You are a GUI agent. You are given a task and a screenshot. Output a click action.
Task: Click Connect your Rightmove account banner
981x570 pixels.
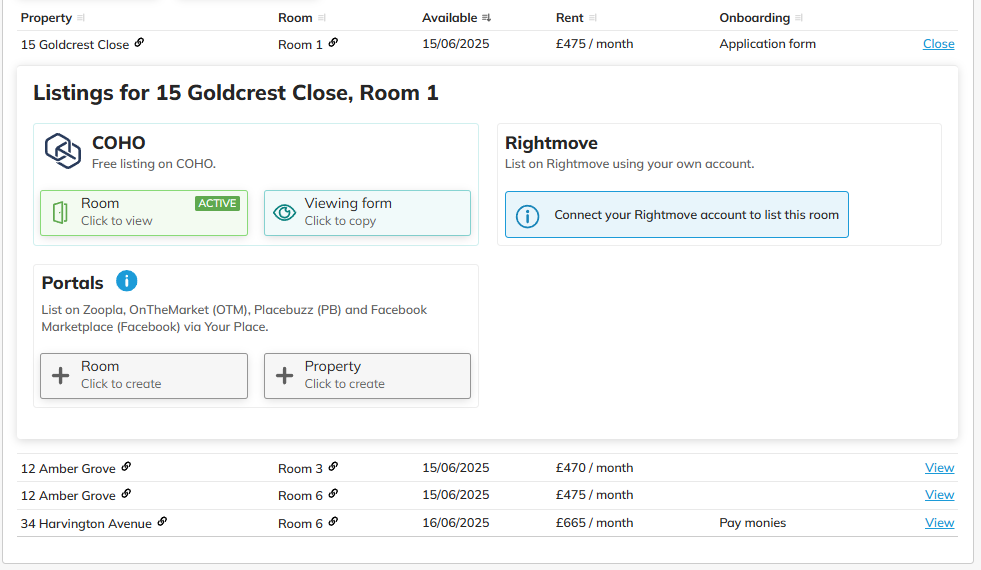point(677,215)
